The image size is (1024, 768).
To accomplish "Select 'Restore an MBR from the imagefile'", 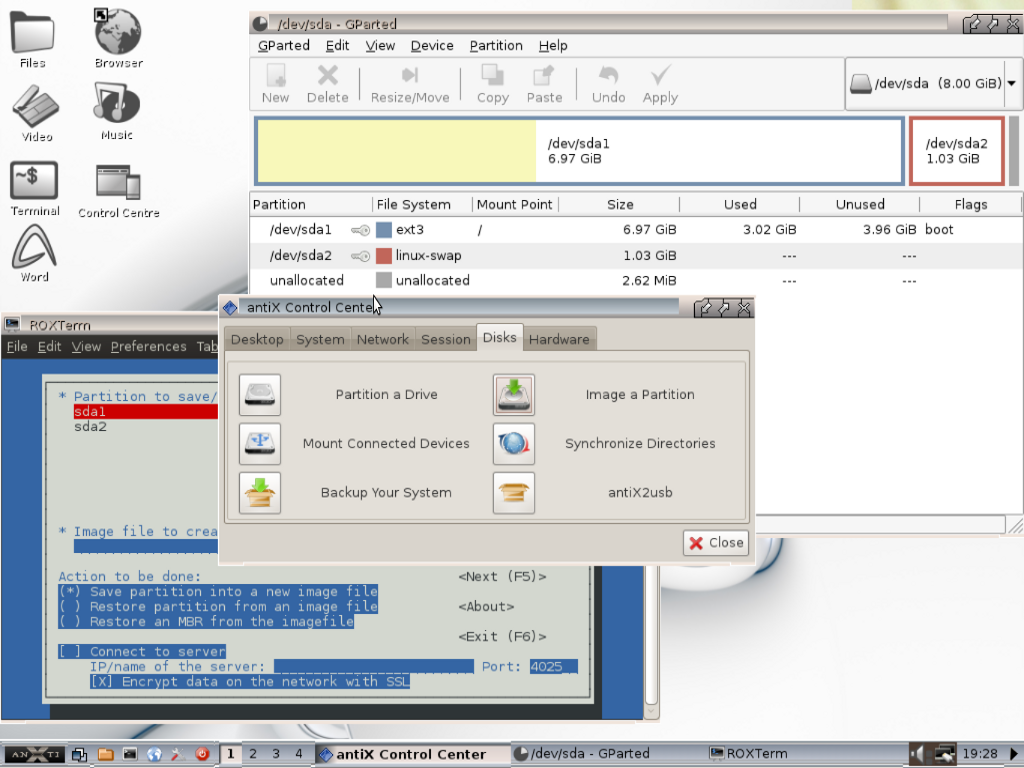I will pyautogui.click(x=206, y=622).
